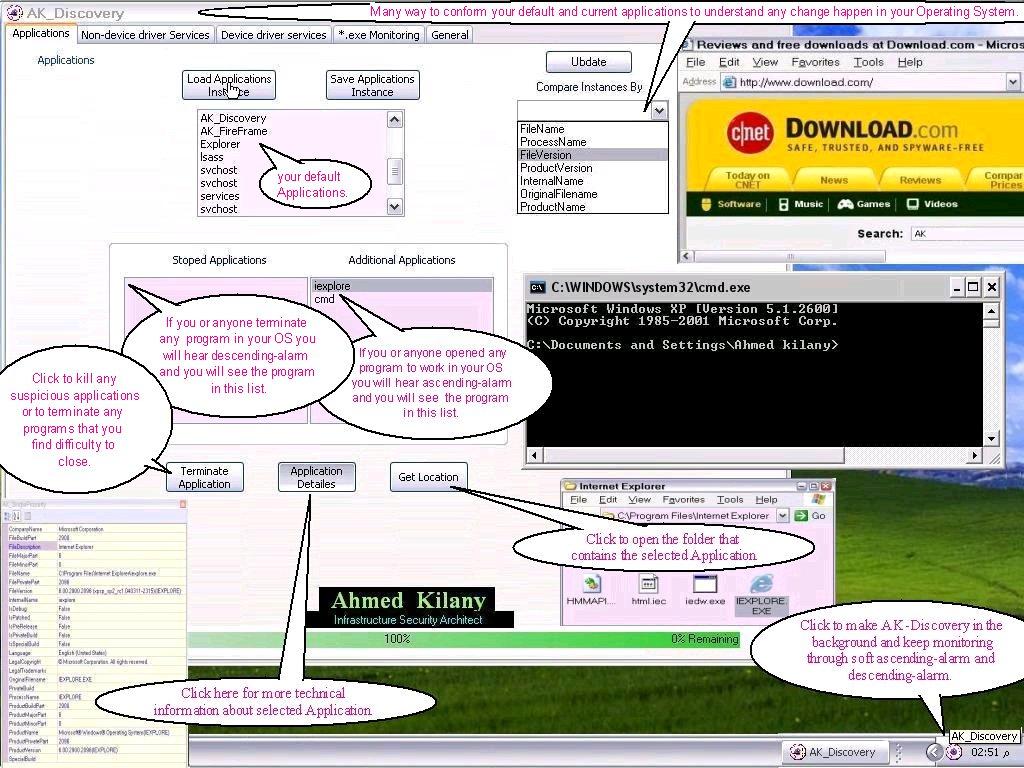Click default applications list scroll up arrow
The image size is (1024, 768).
click(x=394, y=120)
